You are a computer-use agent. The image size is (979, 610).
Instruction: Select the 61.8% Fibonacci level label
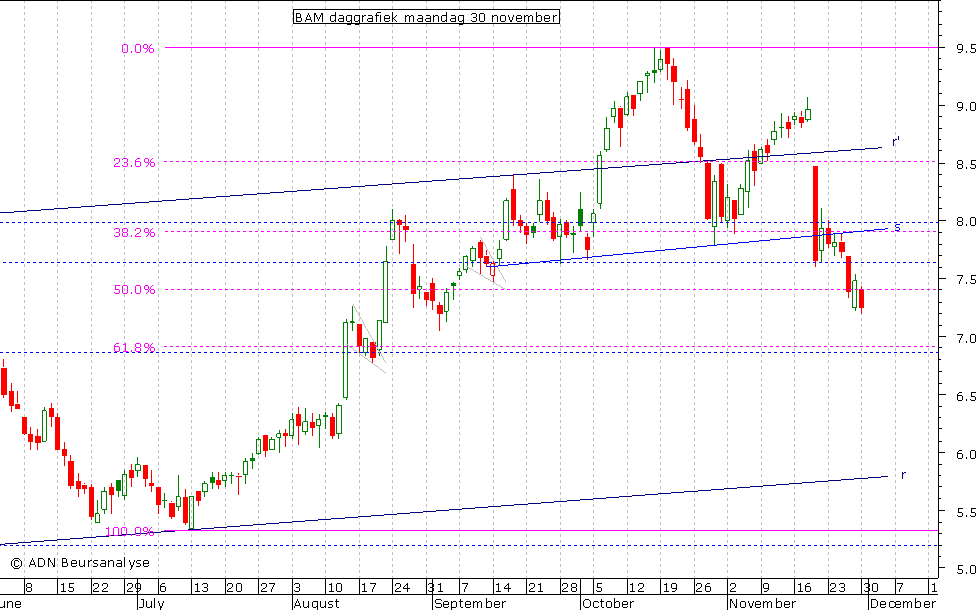coord(134,348)
